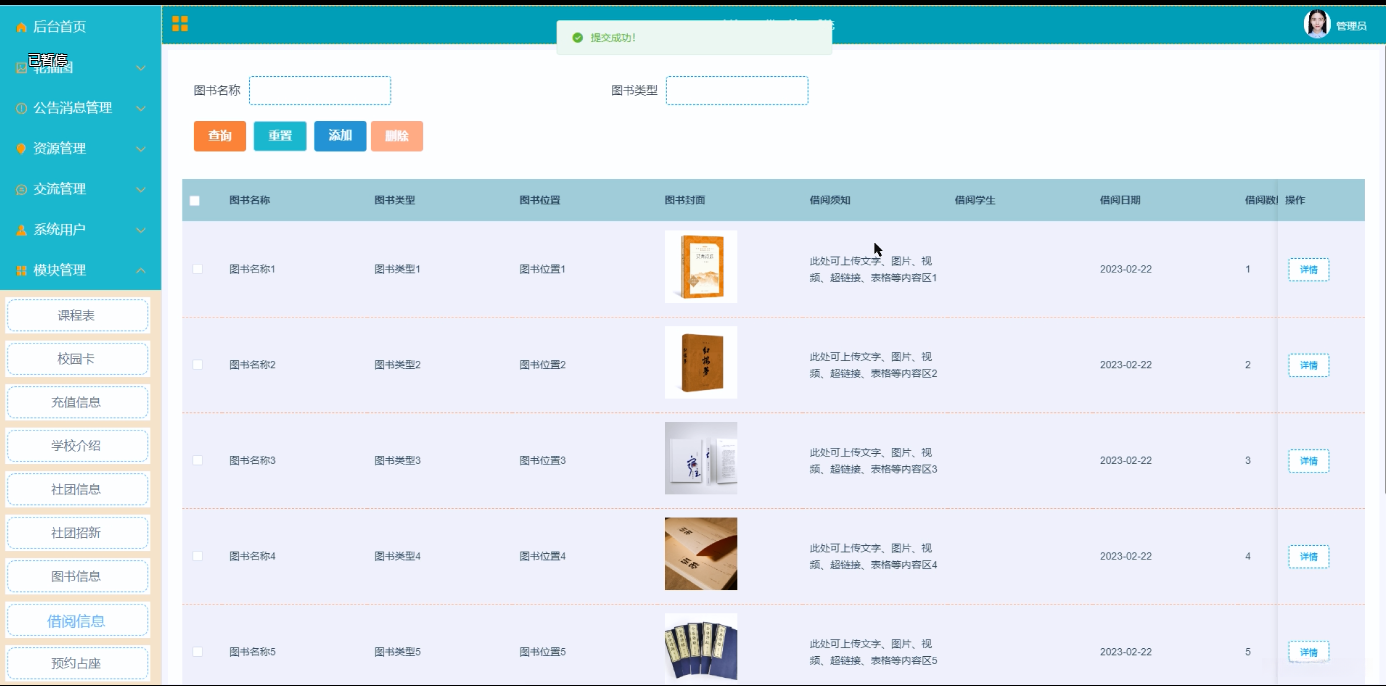Click the chat bubble icon beside 交流管理
The width and height of the screenshot is (1386, 686).
[21, 190]
